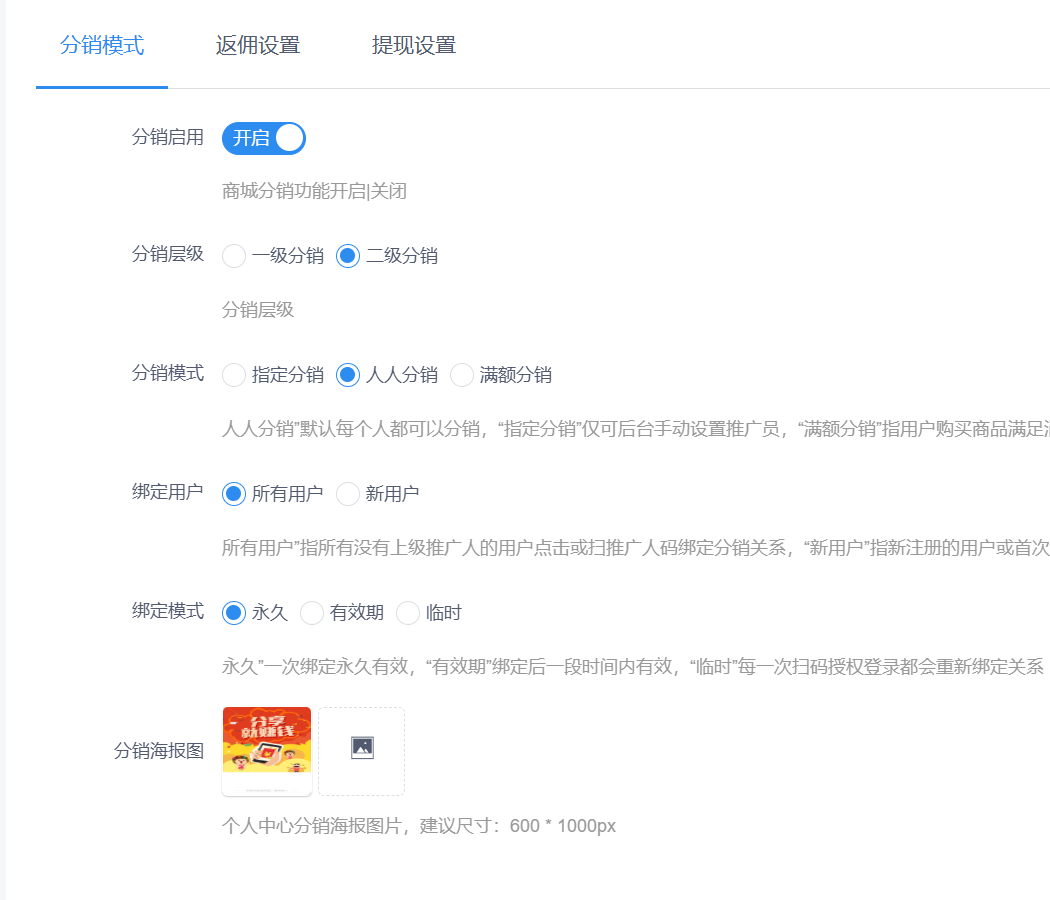Click the 分销海报图 field label
This screenshot has width=1050, height=900.
tap(159, 751)
